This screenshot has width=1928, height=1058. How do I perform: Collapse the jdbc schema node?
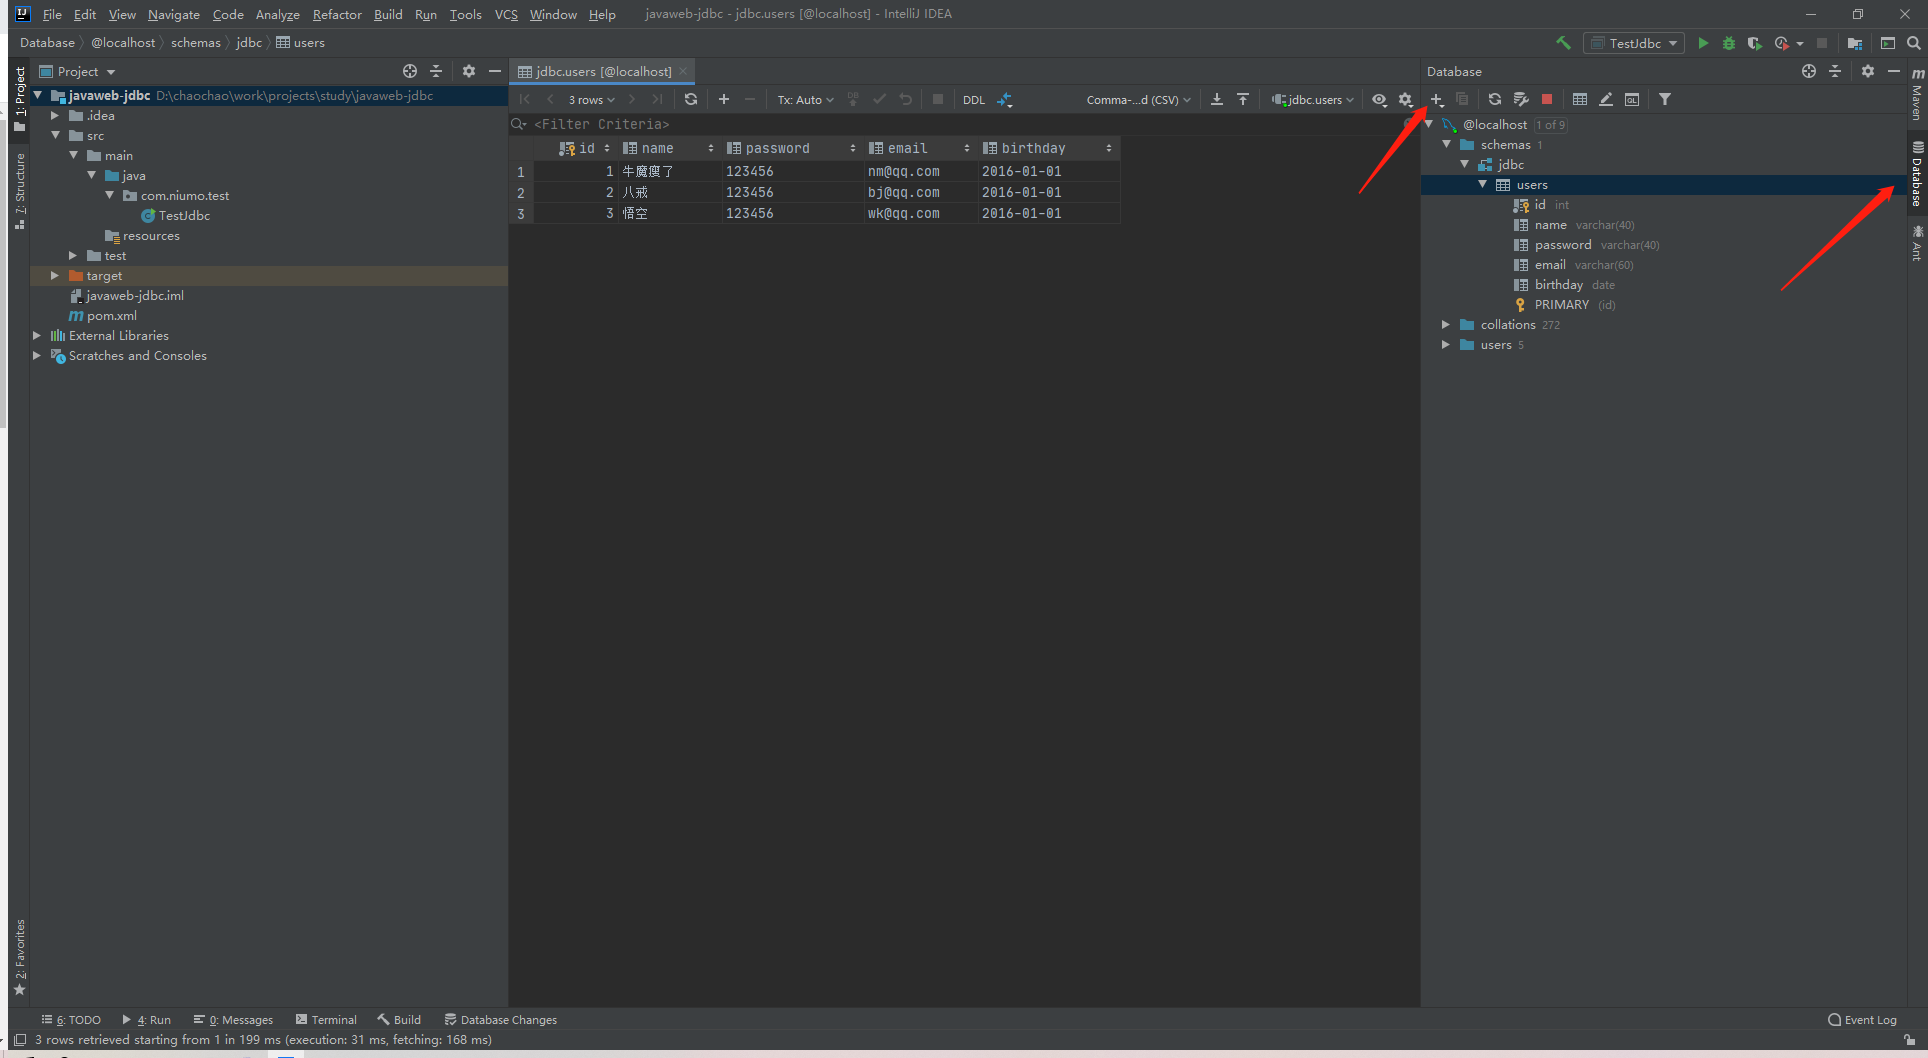[x=1465, y=164]
